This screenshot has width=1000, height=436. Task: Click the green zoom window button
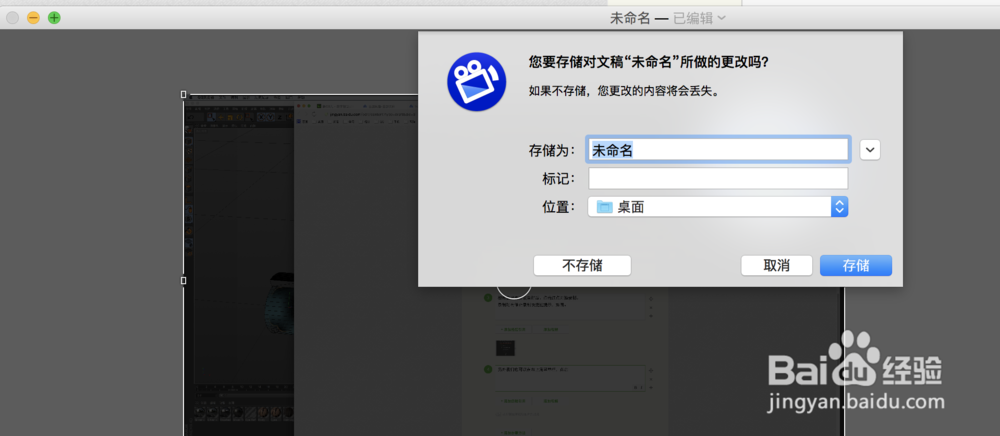point(55,18)
